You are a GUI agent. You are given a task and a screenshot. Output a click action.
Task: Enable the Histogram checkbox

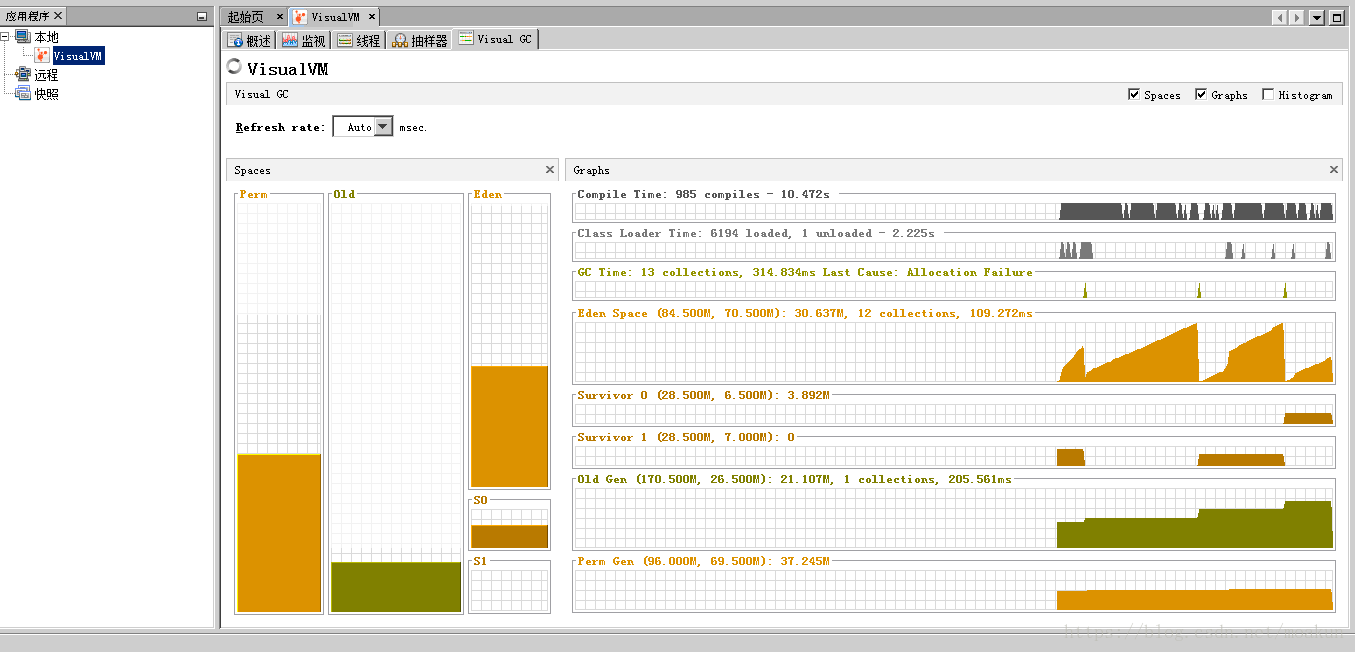[1268, 94]
